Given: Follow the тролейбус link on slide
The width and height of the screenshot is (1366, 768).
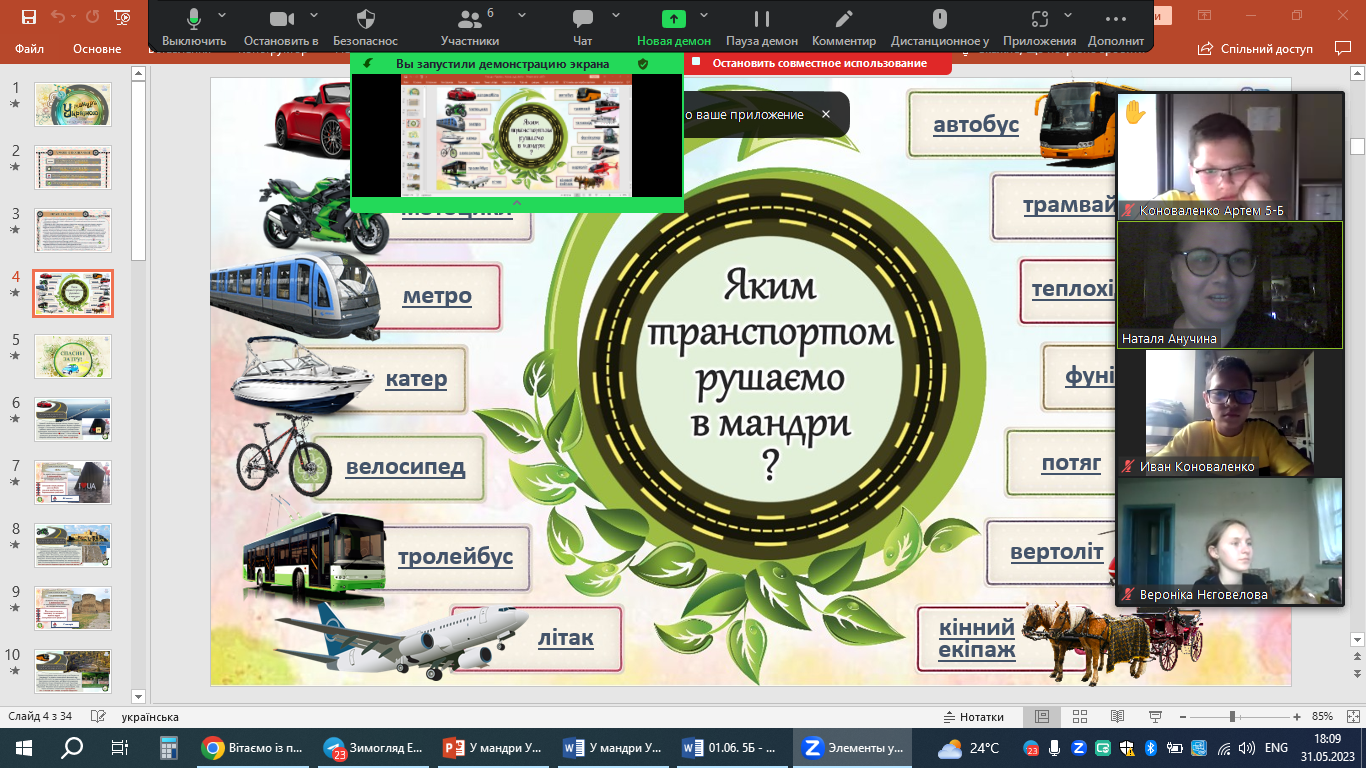Looking at the screenshot, I should (x=455, y=558).
